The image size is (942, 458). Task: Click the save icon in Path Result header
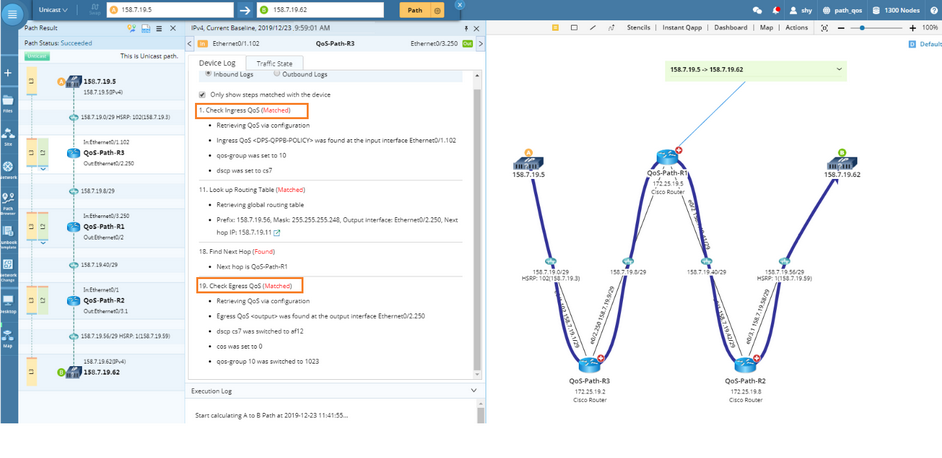pyautogui.click(x=145, y=28)
